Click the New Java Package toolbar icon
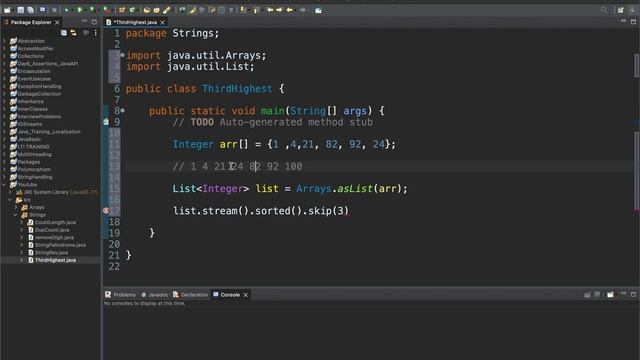The width and height of the screenshot is (640, 360). [x=122, y=10]
